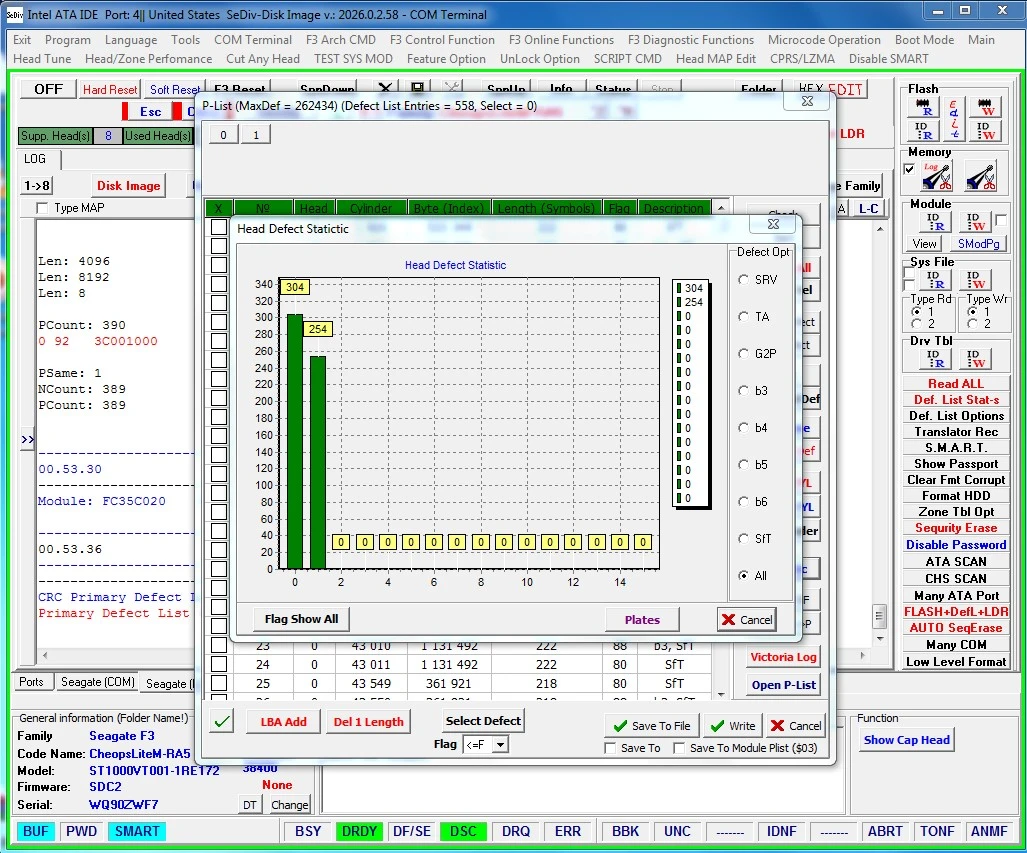Click the Plates button

(x=642, y=620)
